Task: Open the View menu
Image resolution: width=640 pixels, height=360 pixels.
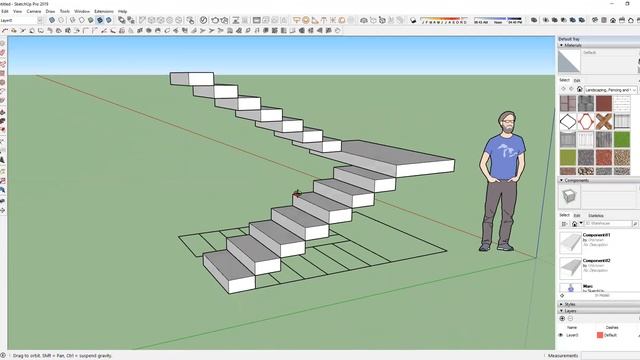Action: tap(17, 11)
